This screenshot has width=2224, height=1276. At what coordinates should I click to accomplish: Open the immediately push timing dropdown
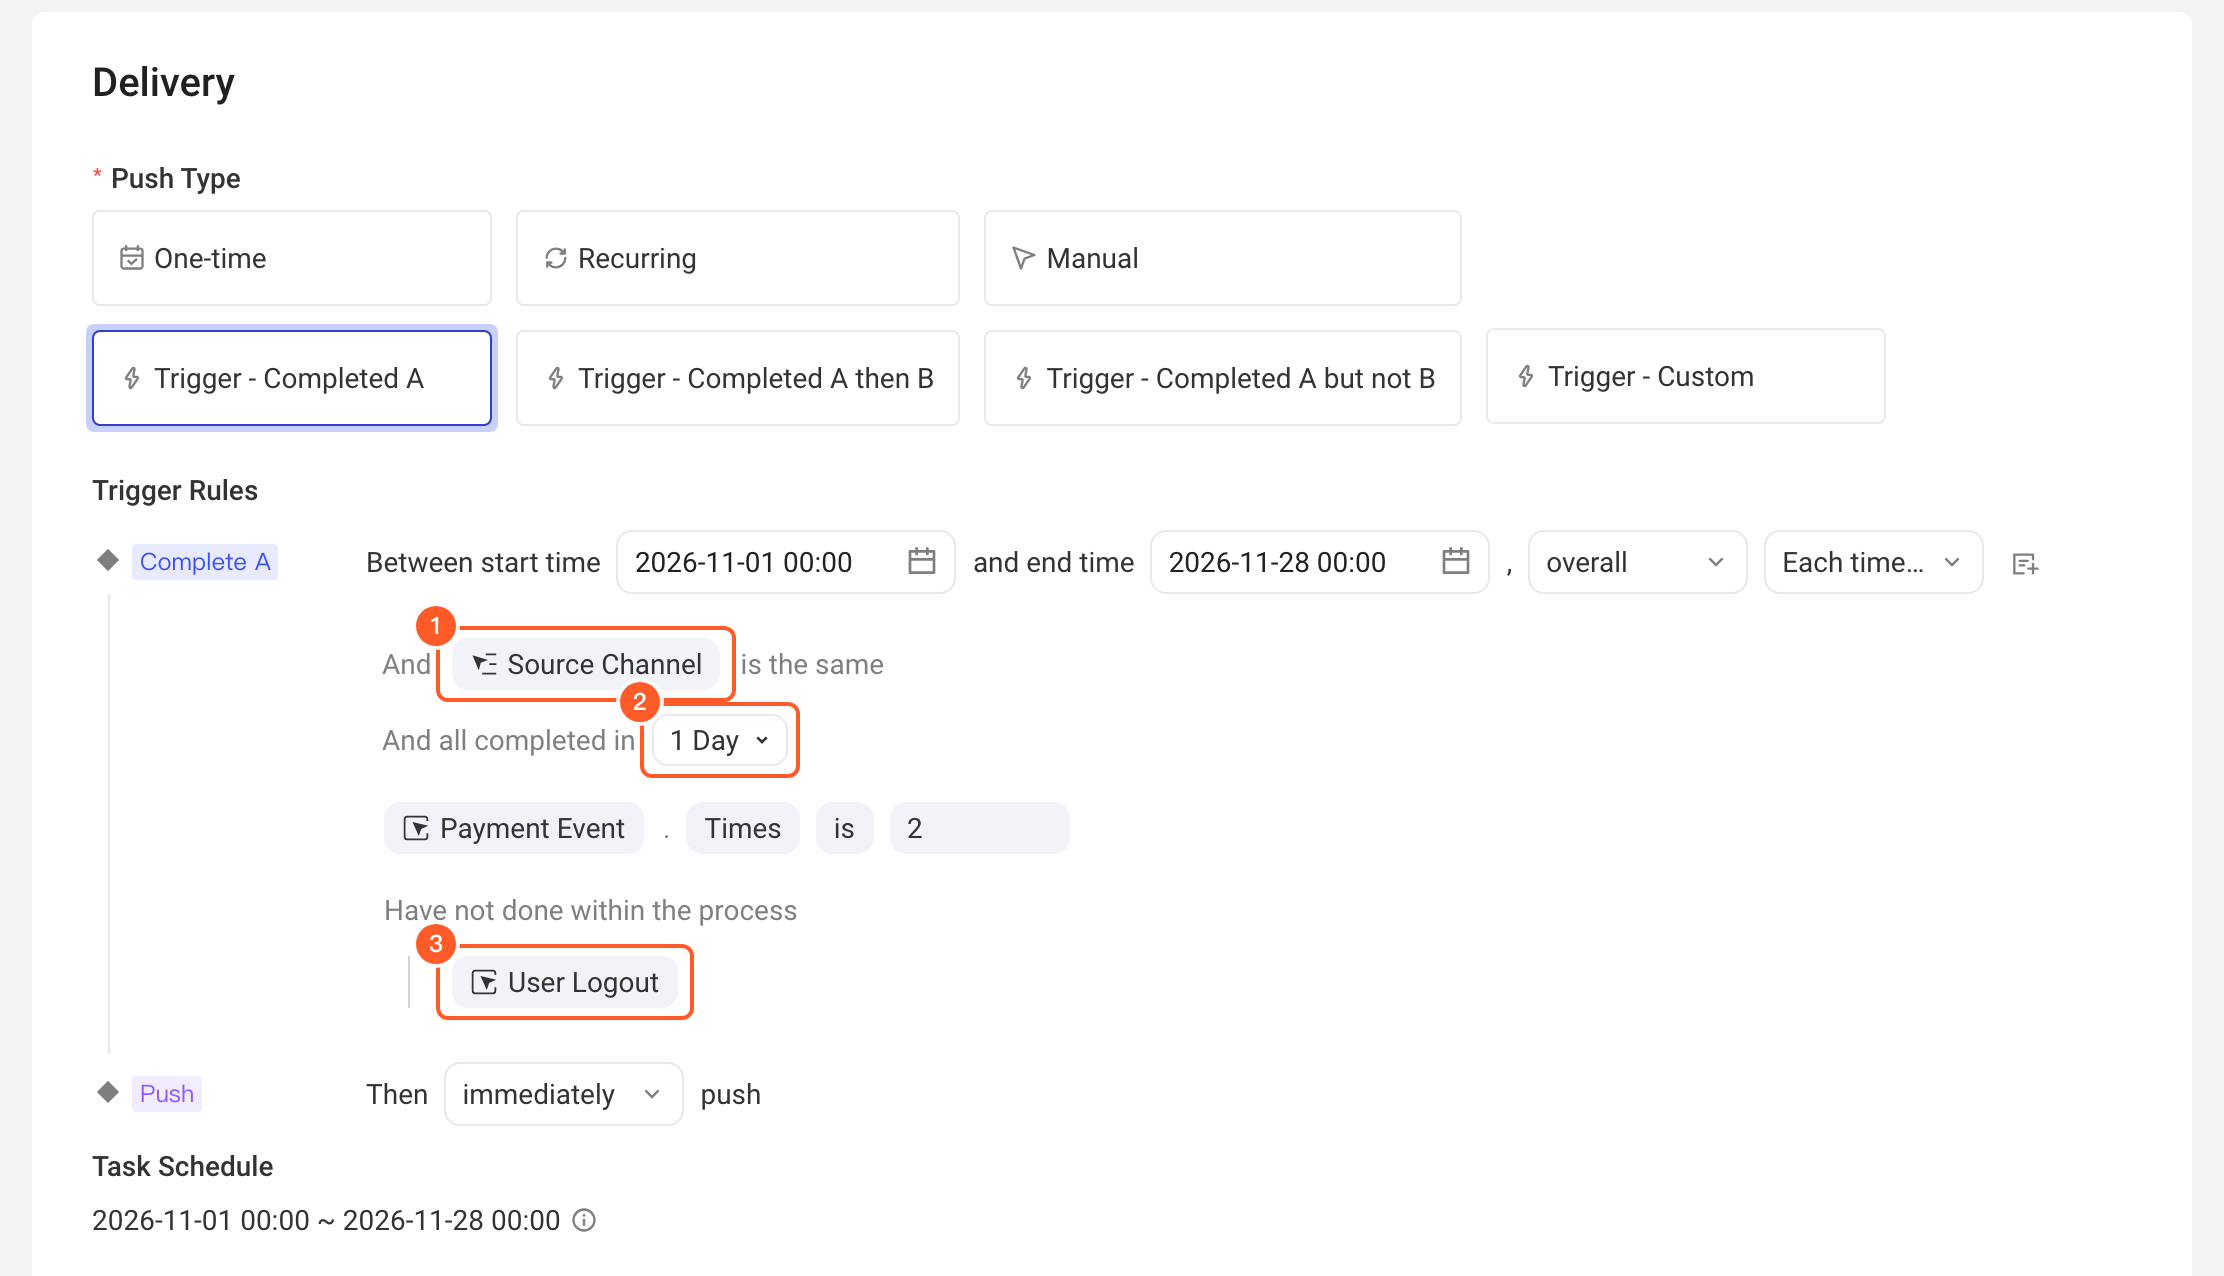point(563,1094)
